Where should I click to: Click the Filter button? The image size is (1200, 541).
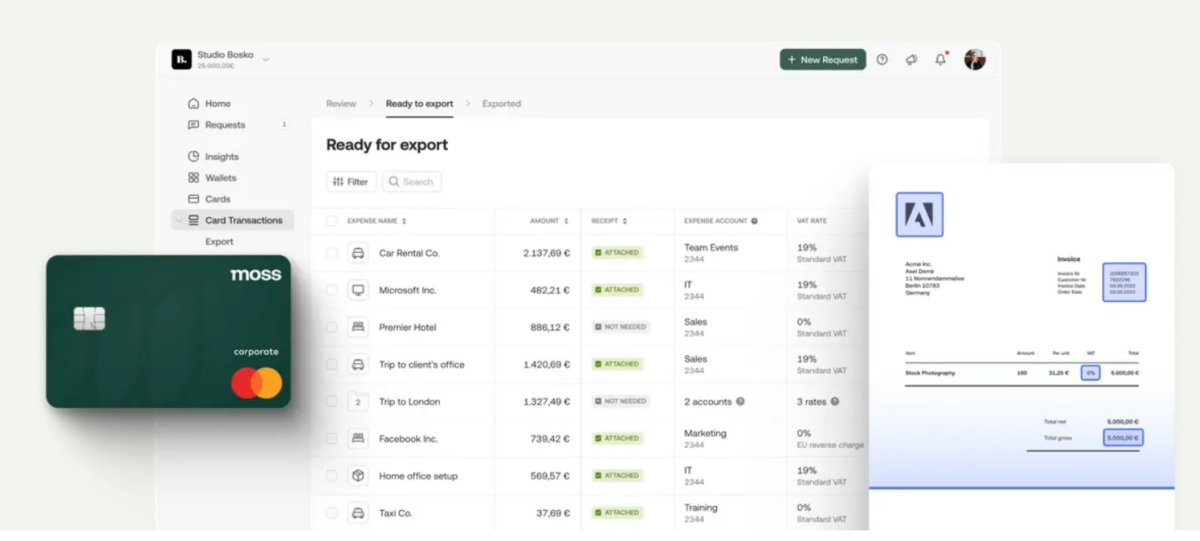(x=351, y=182)
